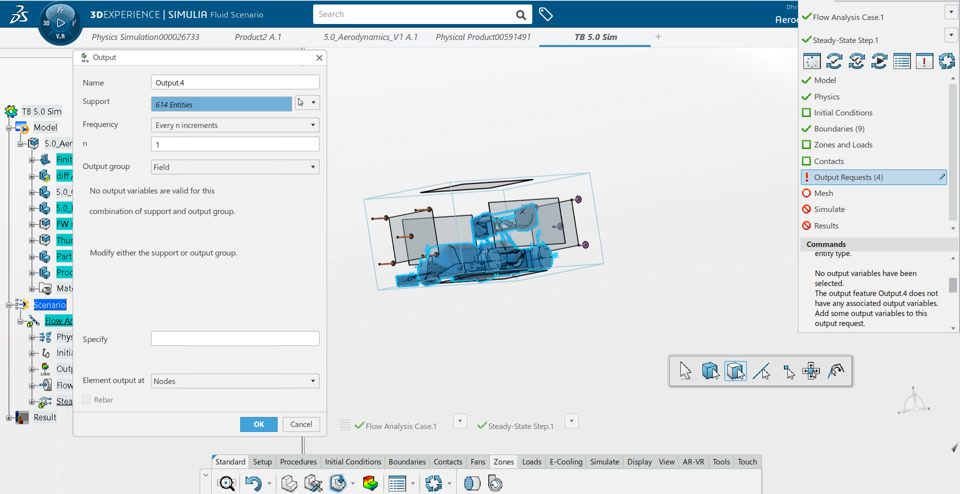
Task: Select the solid cube selection tool
Action: coord(710,370)
